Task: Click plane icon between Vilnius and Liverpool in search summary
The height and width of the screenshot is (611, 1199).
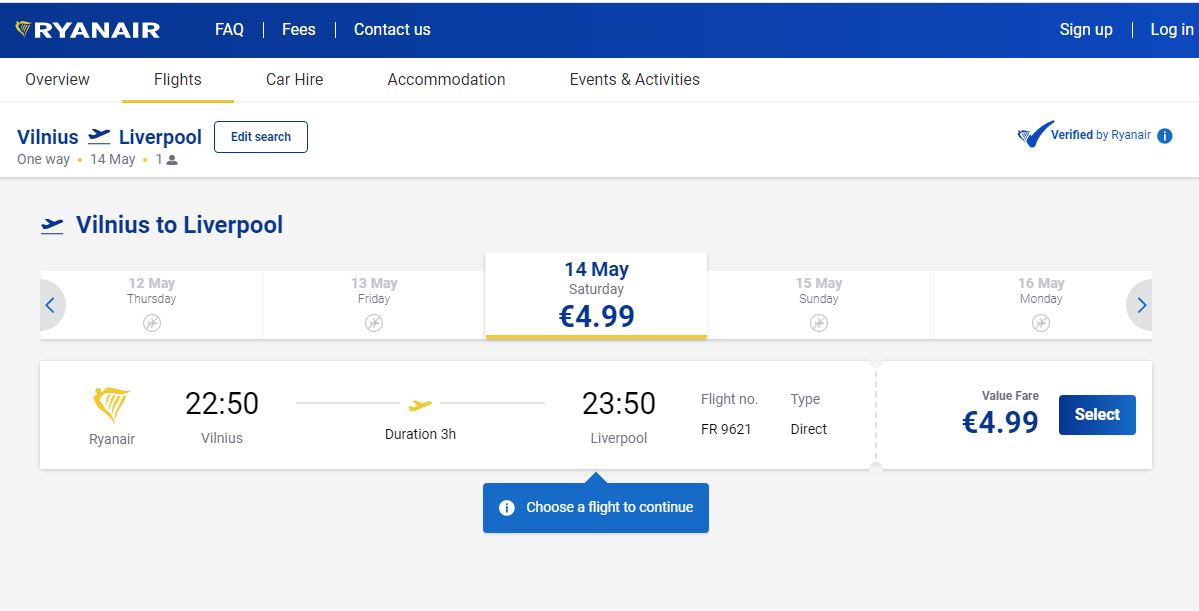Action: tap(99, 137)
